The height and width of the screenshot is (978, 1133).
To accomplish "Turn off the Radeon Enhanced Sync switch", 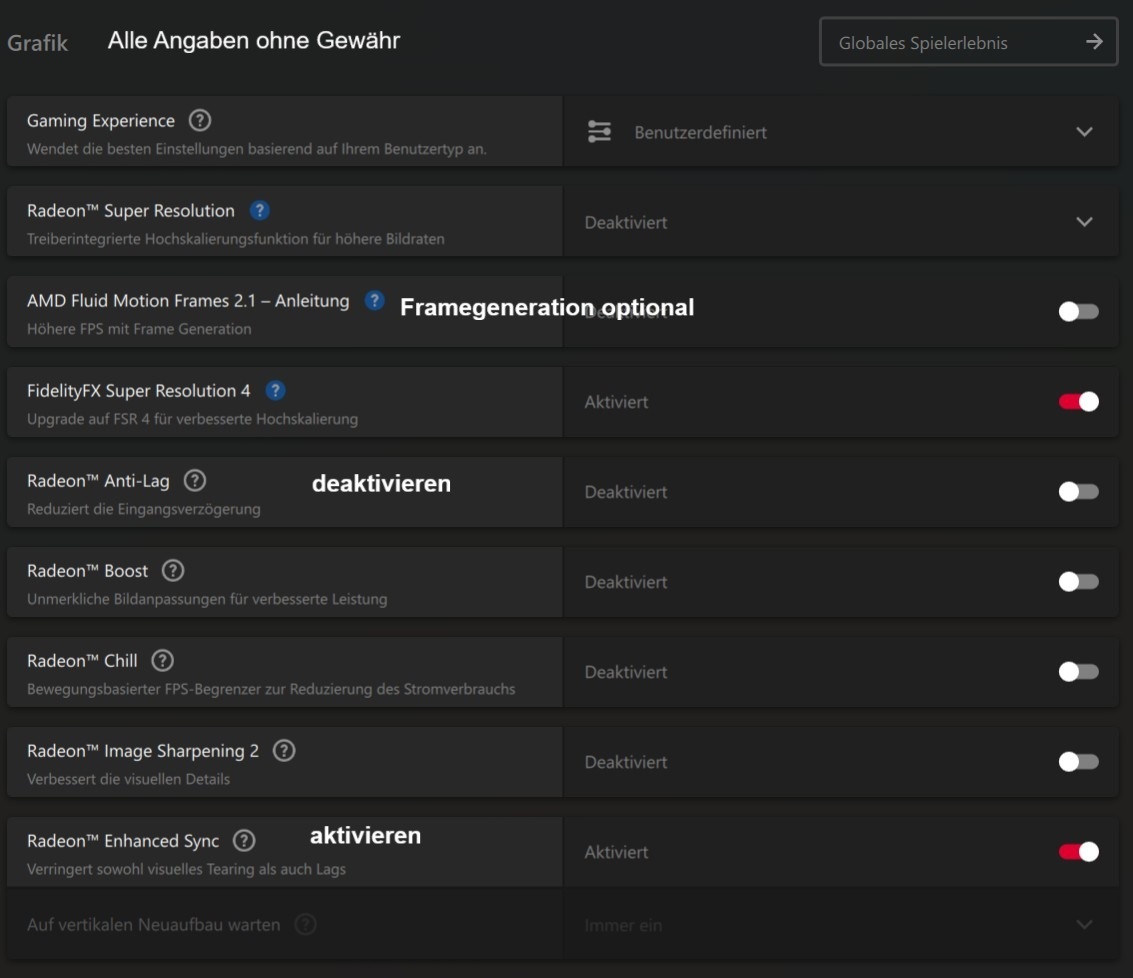I will tap(1078, 852).
